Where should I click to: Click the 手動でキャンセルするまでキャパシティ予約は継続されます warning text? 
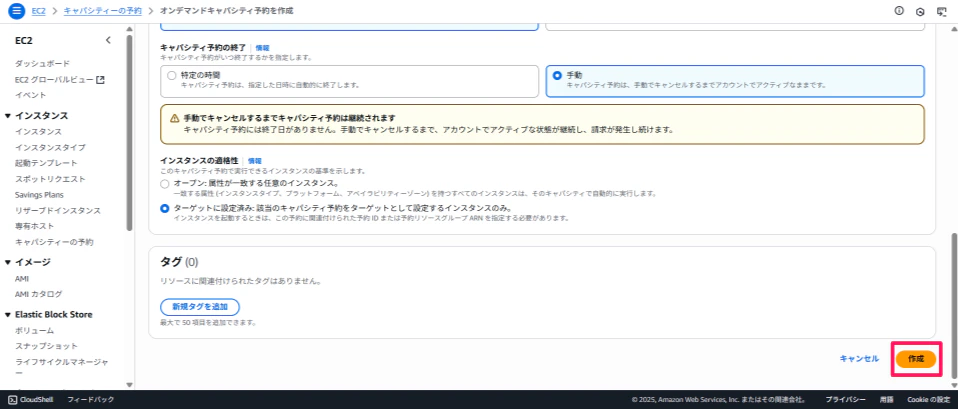pos(289,118)
